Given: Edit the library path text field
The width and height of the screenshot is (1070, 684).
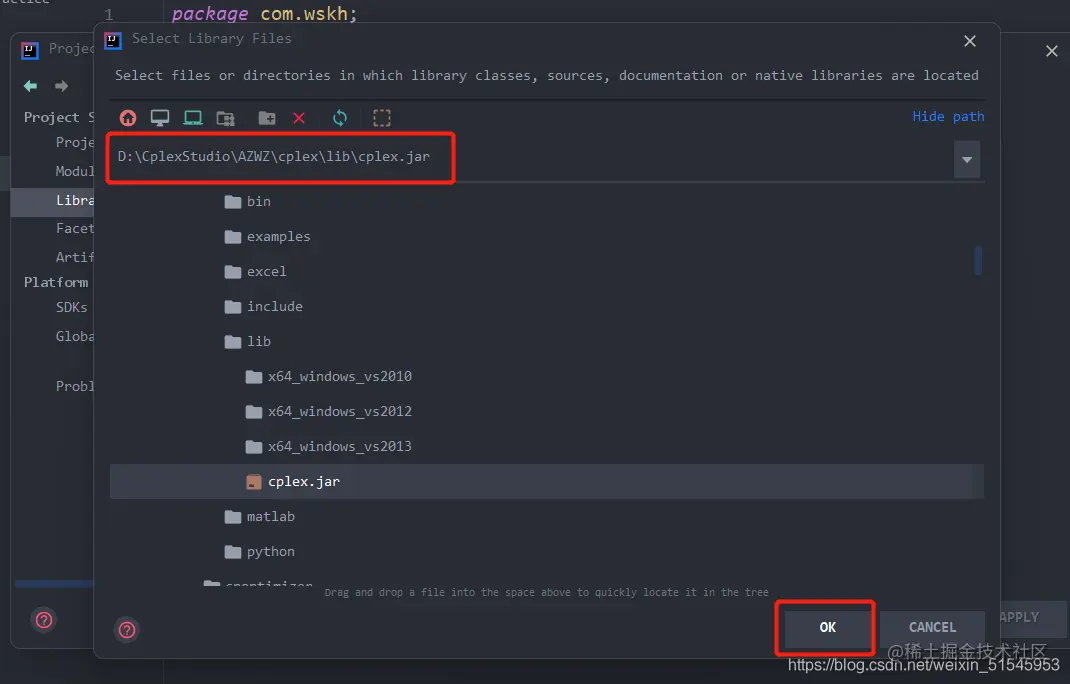Looking at the screenshot, I should click(530, 158).
